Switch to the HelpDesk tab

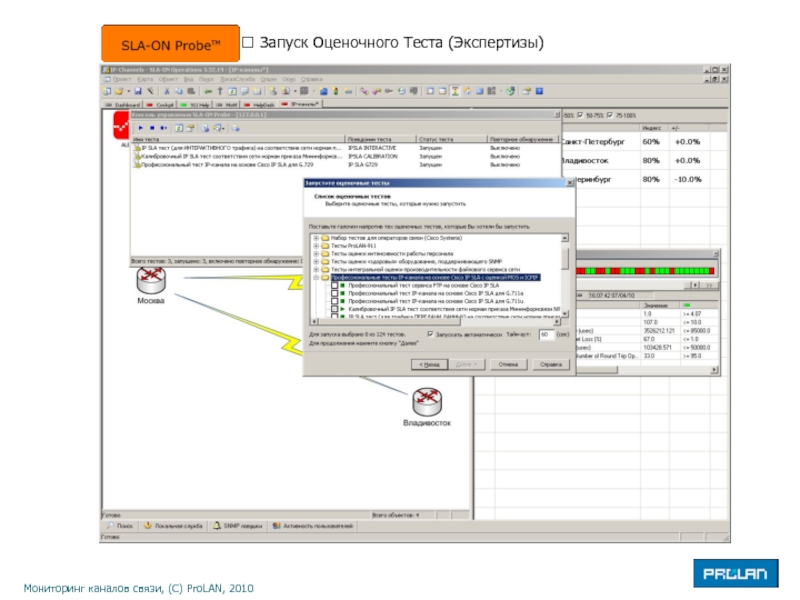[x=259, y=105]
